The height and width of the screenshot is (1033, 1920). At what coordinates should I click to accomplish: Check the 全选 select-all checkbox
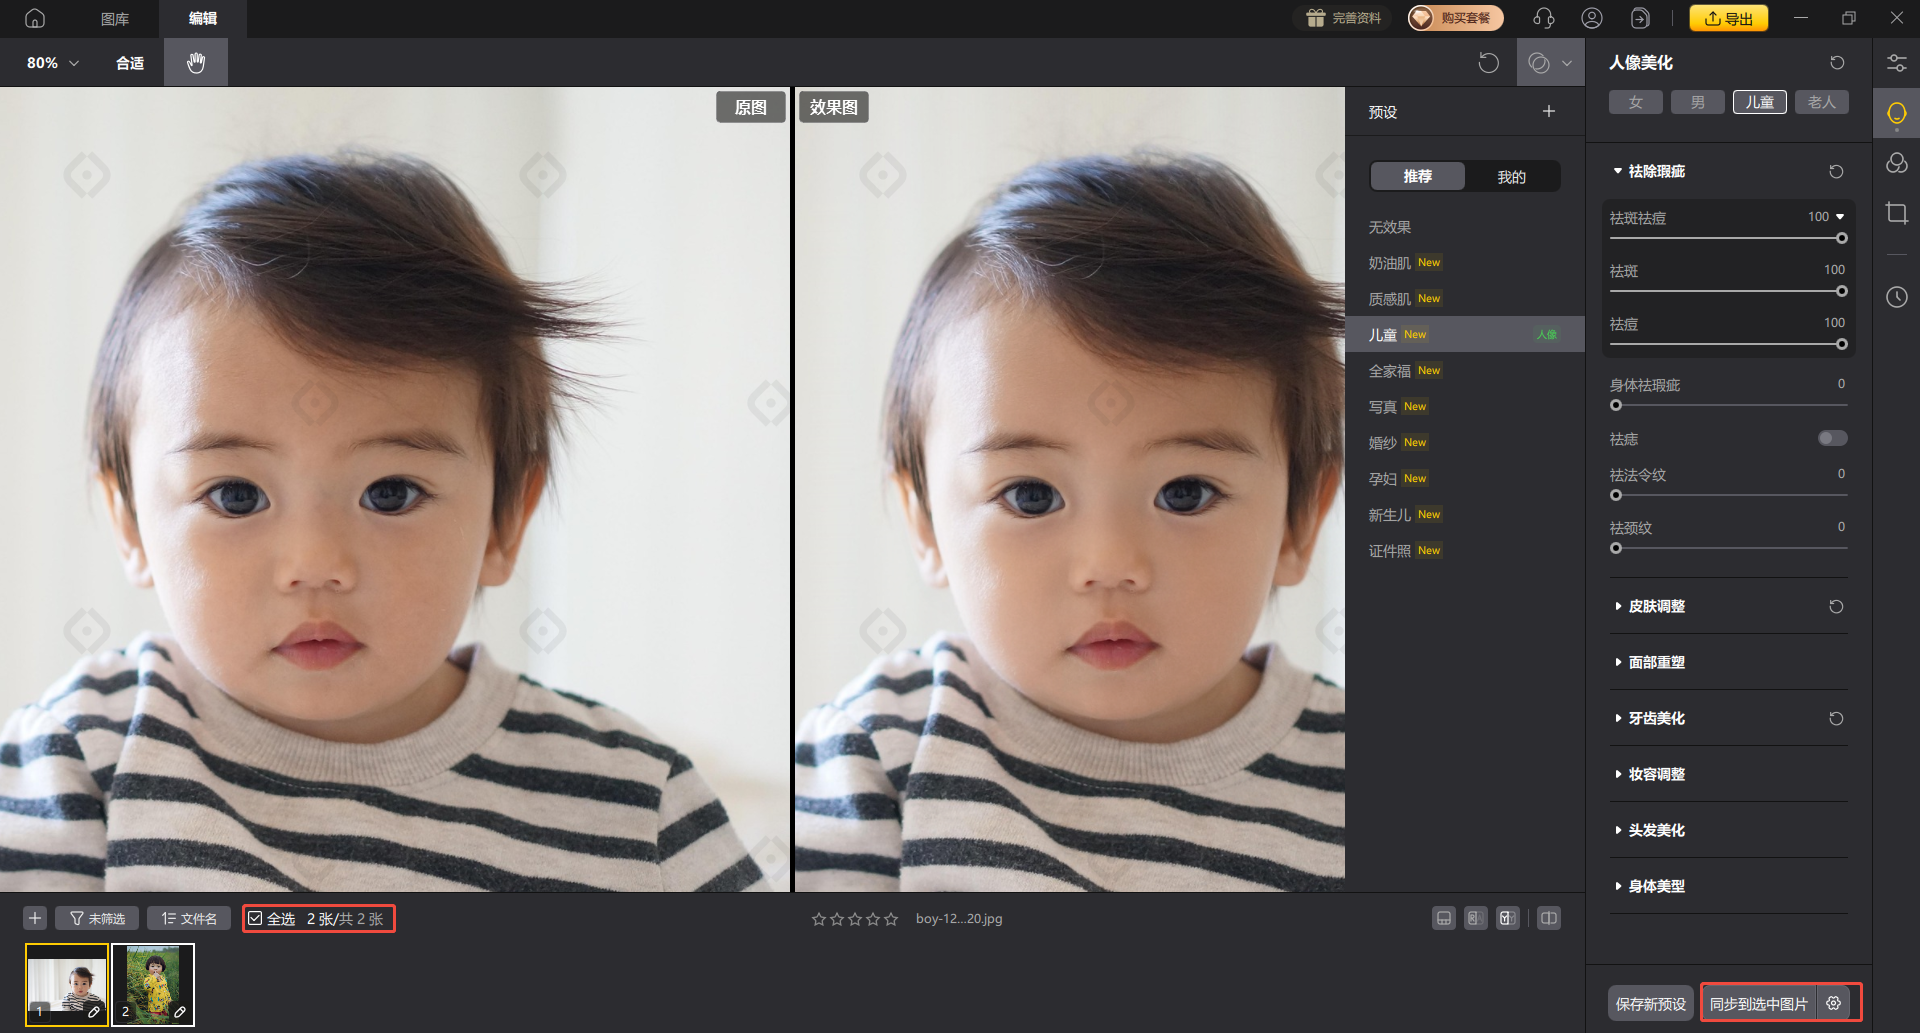[256, 918]
